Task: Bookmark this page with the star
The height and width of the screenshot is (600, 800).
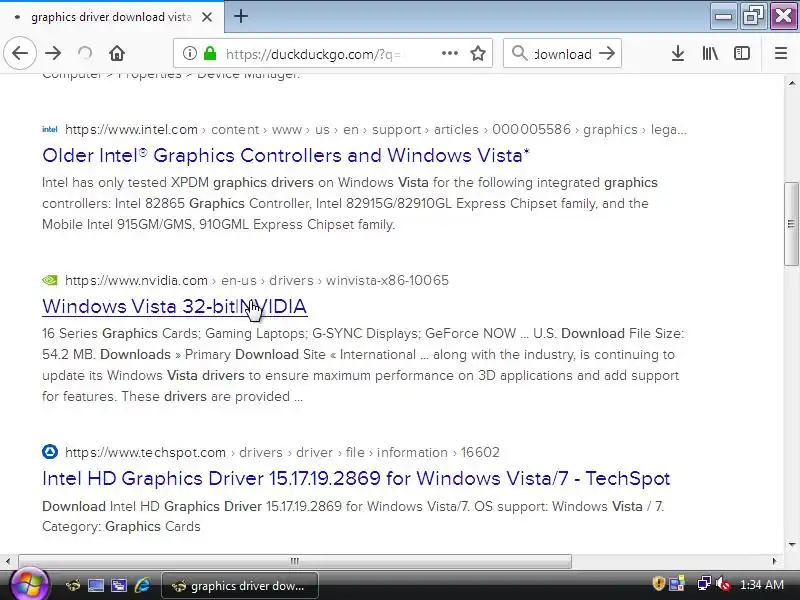Action: click(x=478, y=53)
